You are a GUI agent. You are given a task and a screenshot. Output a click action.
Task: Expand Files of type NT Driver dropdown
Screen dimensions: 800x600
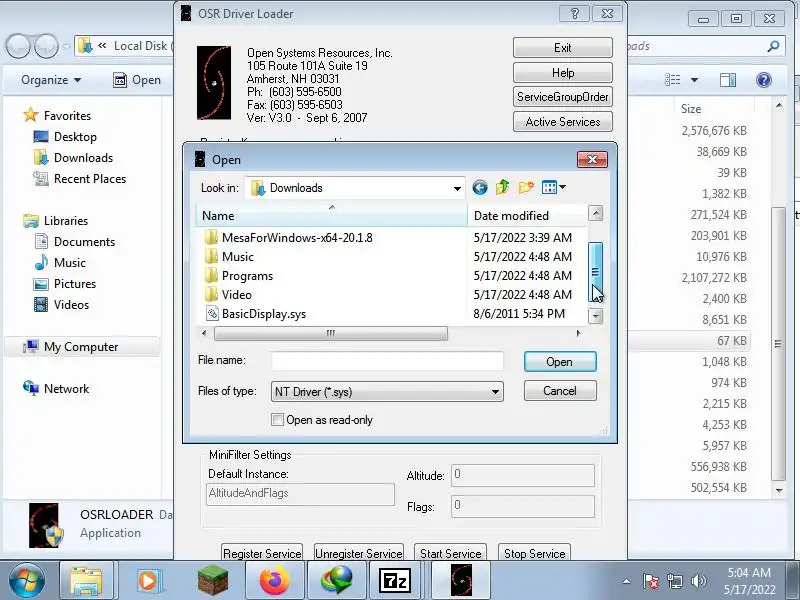495,392
